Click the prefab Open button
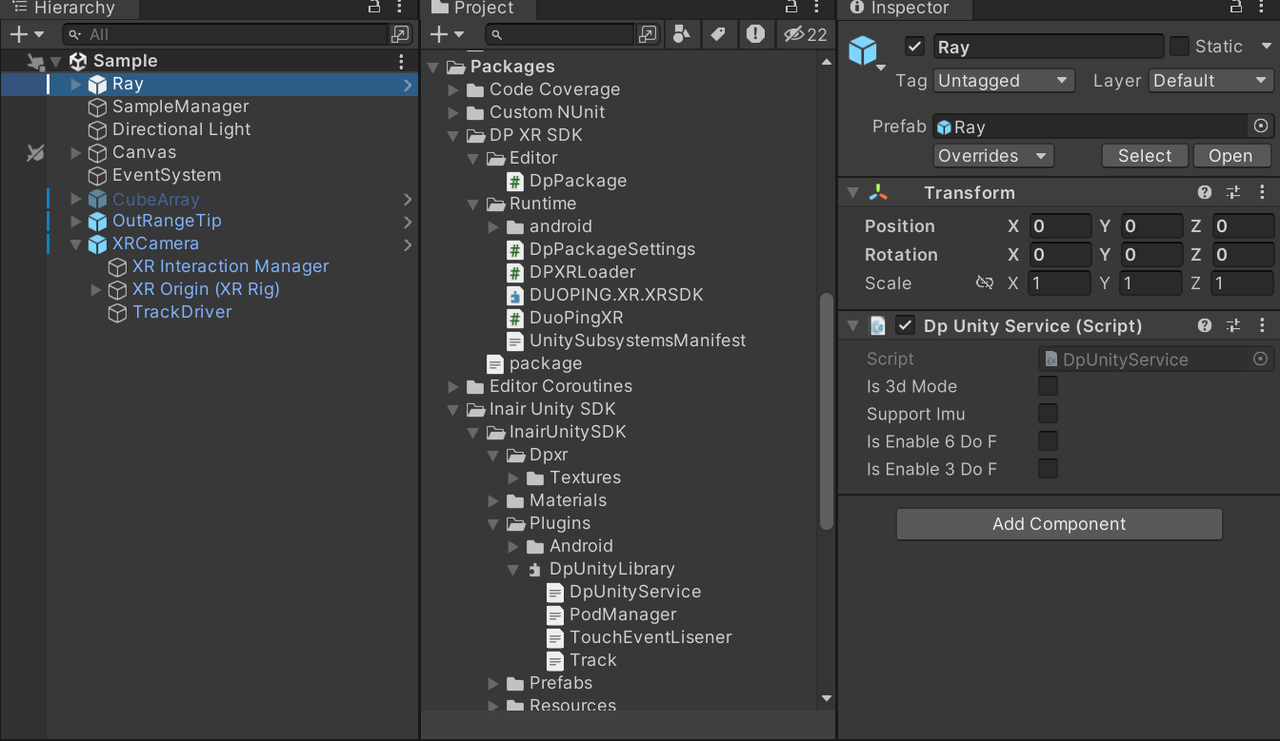Viewport: 1280px width, 741px height. coord(1230,156)
